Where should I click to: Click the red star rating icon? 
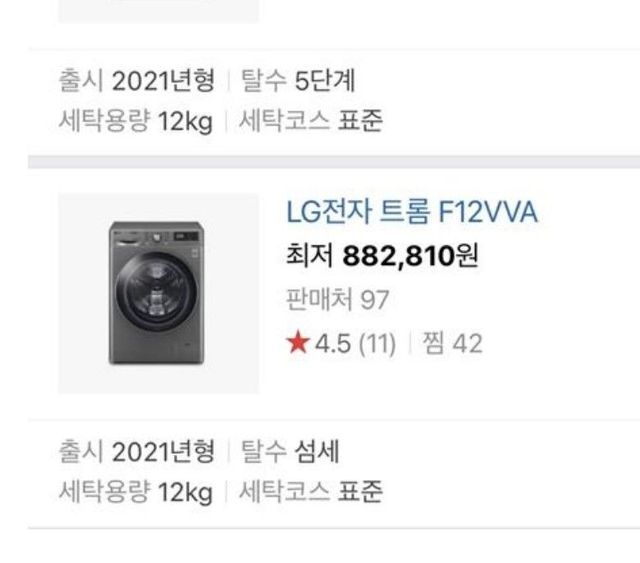[298, 343]
